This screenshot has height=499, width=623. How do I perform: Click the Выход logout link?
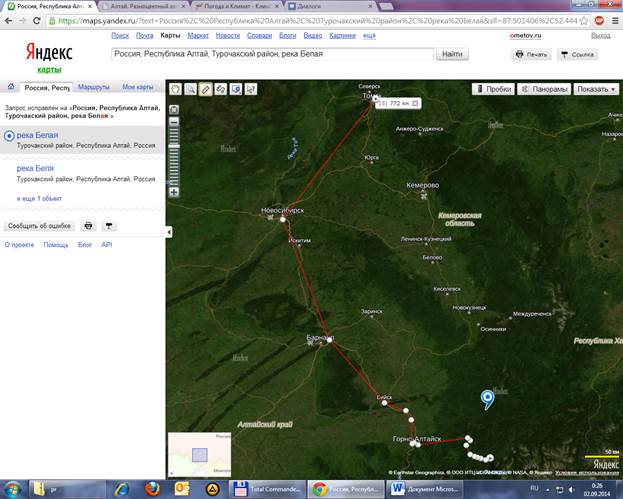600,35
